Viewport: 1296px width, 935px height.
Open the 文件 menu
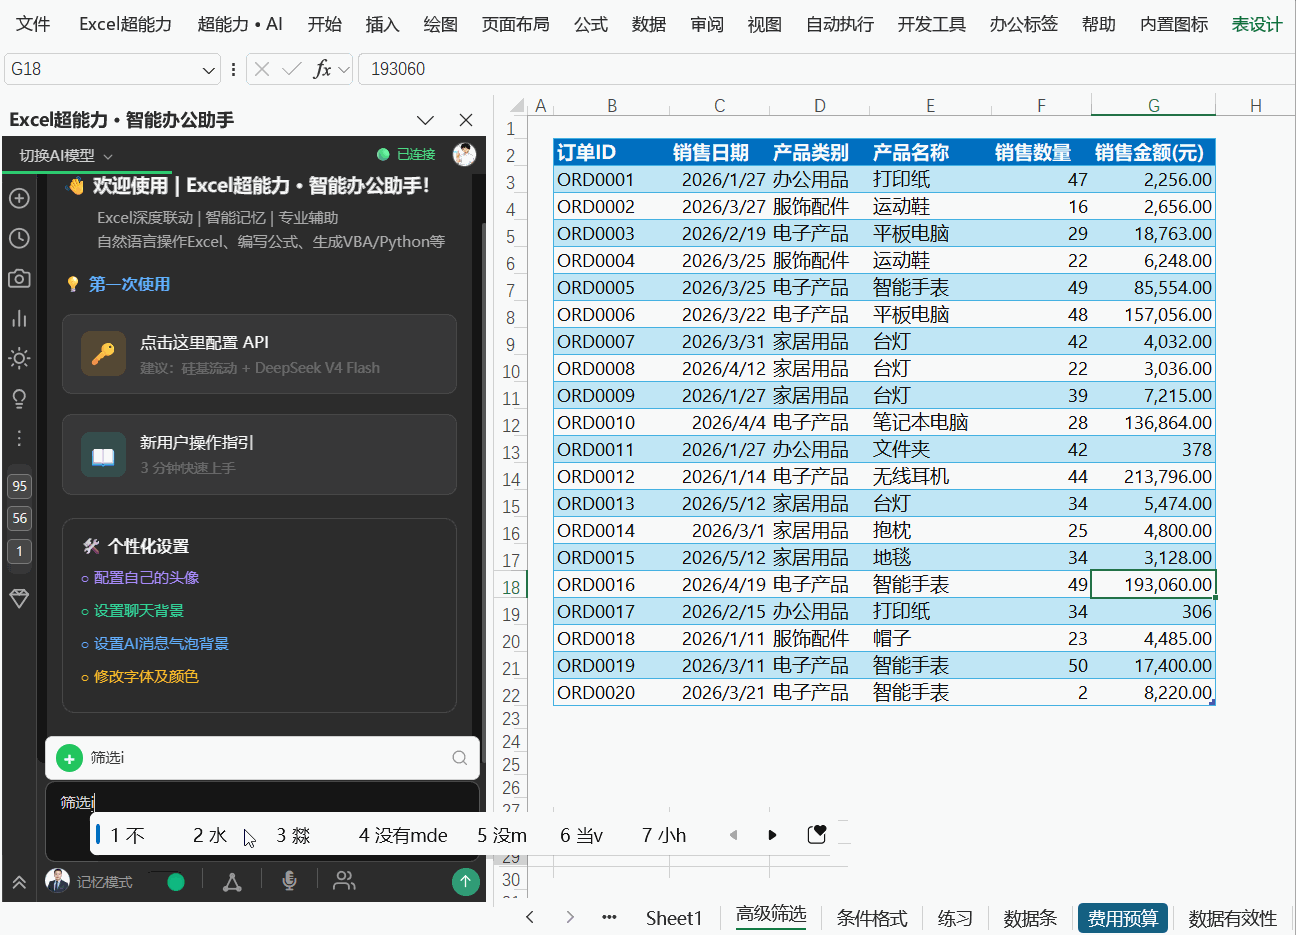coord(33,24)
